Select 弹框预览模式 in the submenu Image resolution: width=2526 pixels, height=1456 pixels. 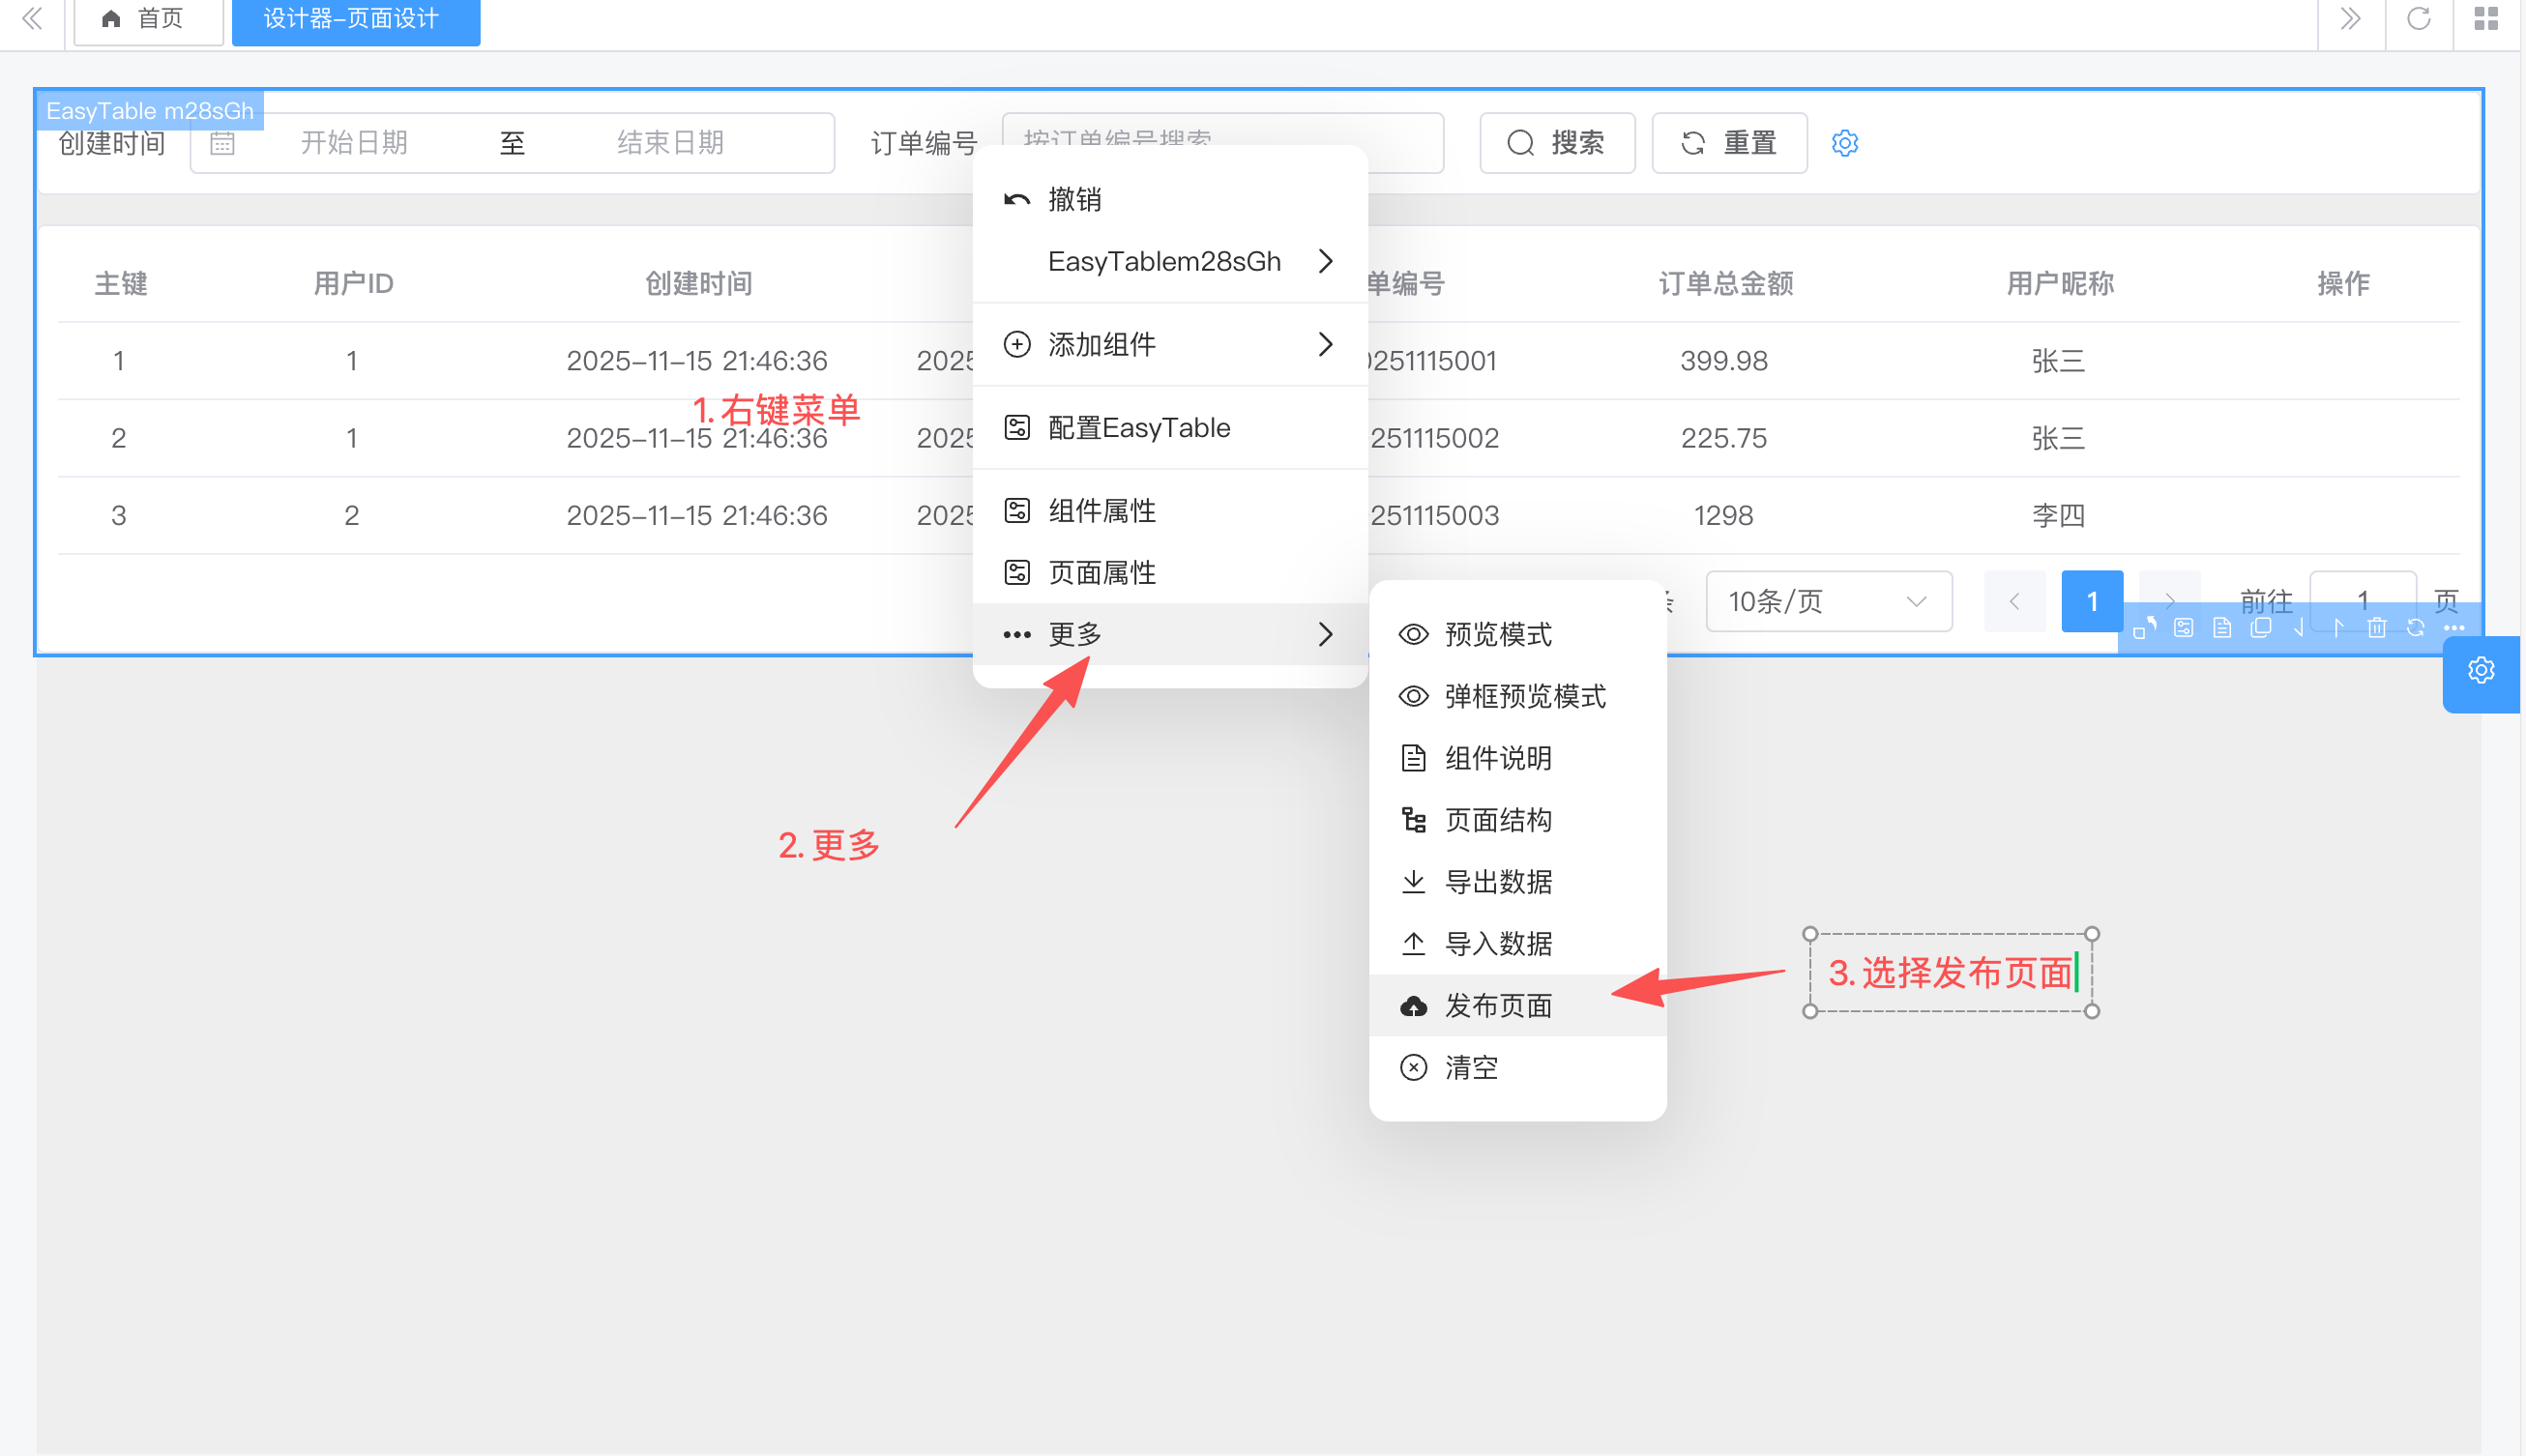1524,696
